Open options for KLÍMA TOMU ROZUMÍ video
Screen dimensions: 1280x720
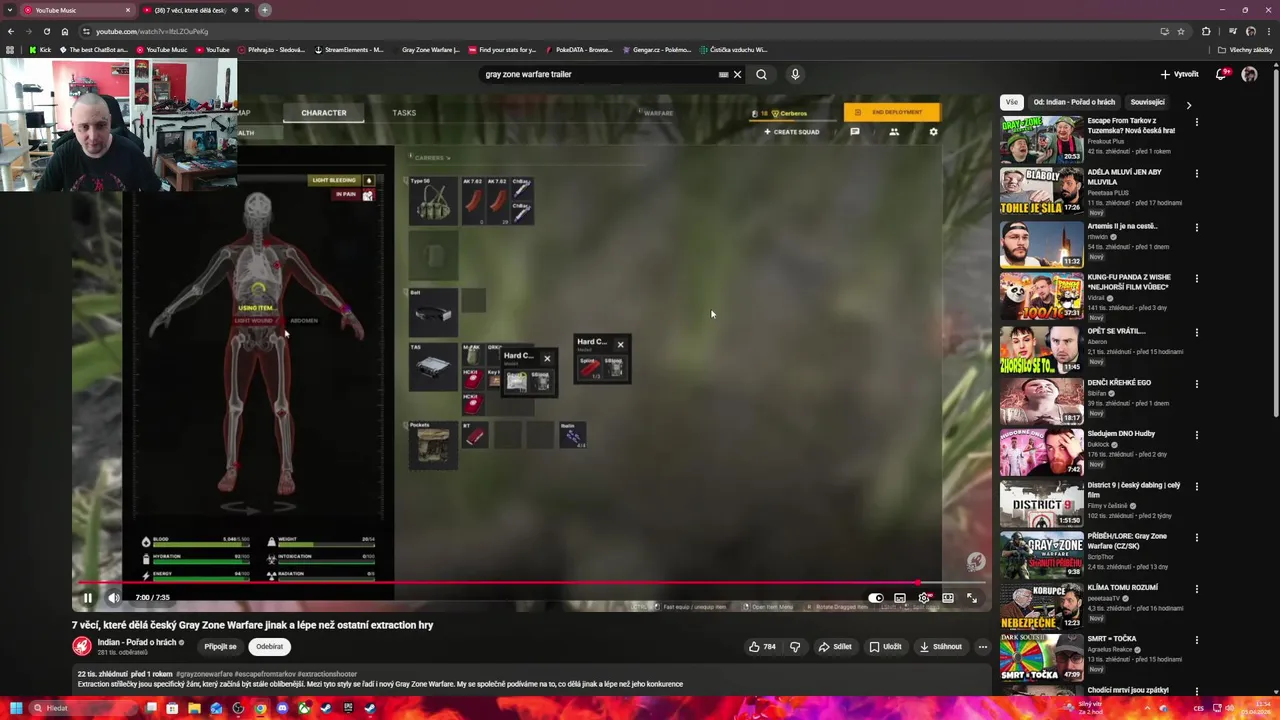pos(1196,589)
